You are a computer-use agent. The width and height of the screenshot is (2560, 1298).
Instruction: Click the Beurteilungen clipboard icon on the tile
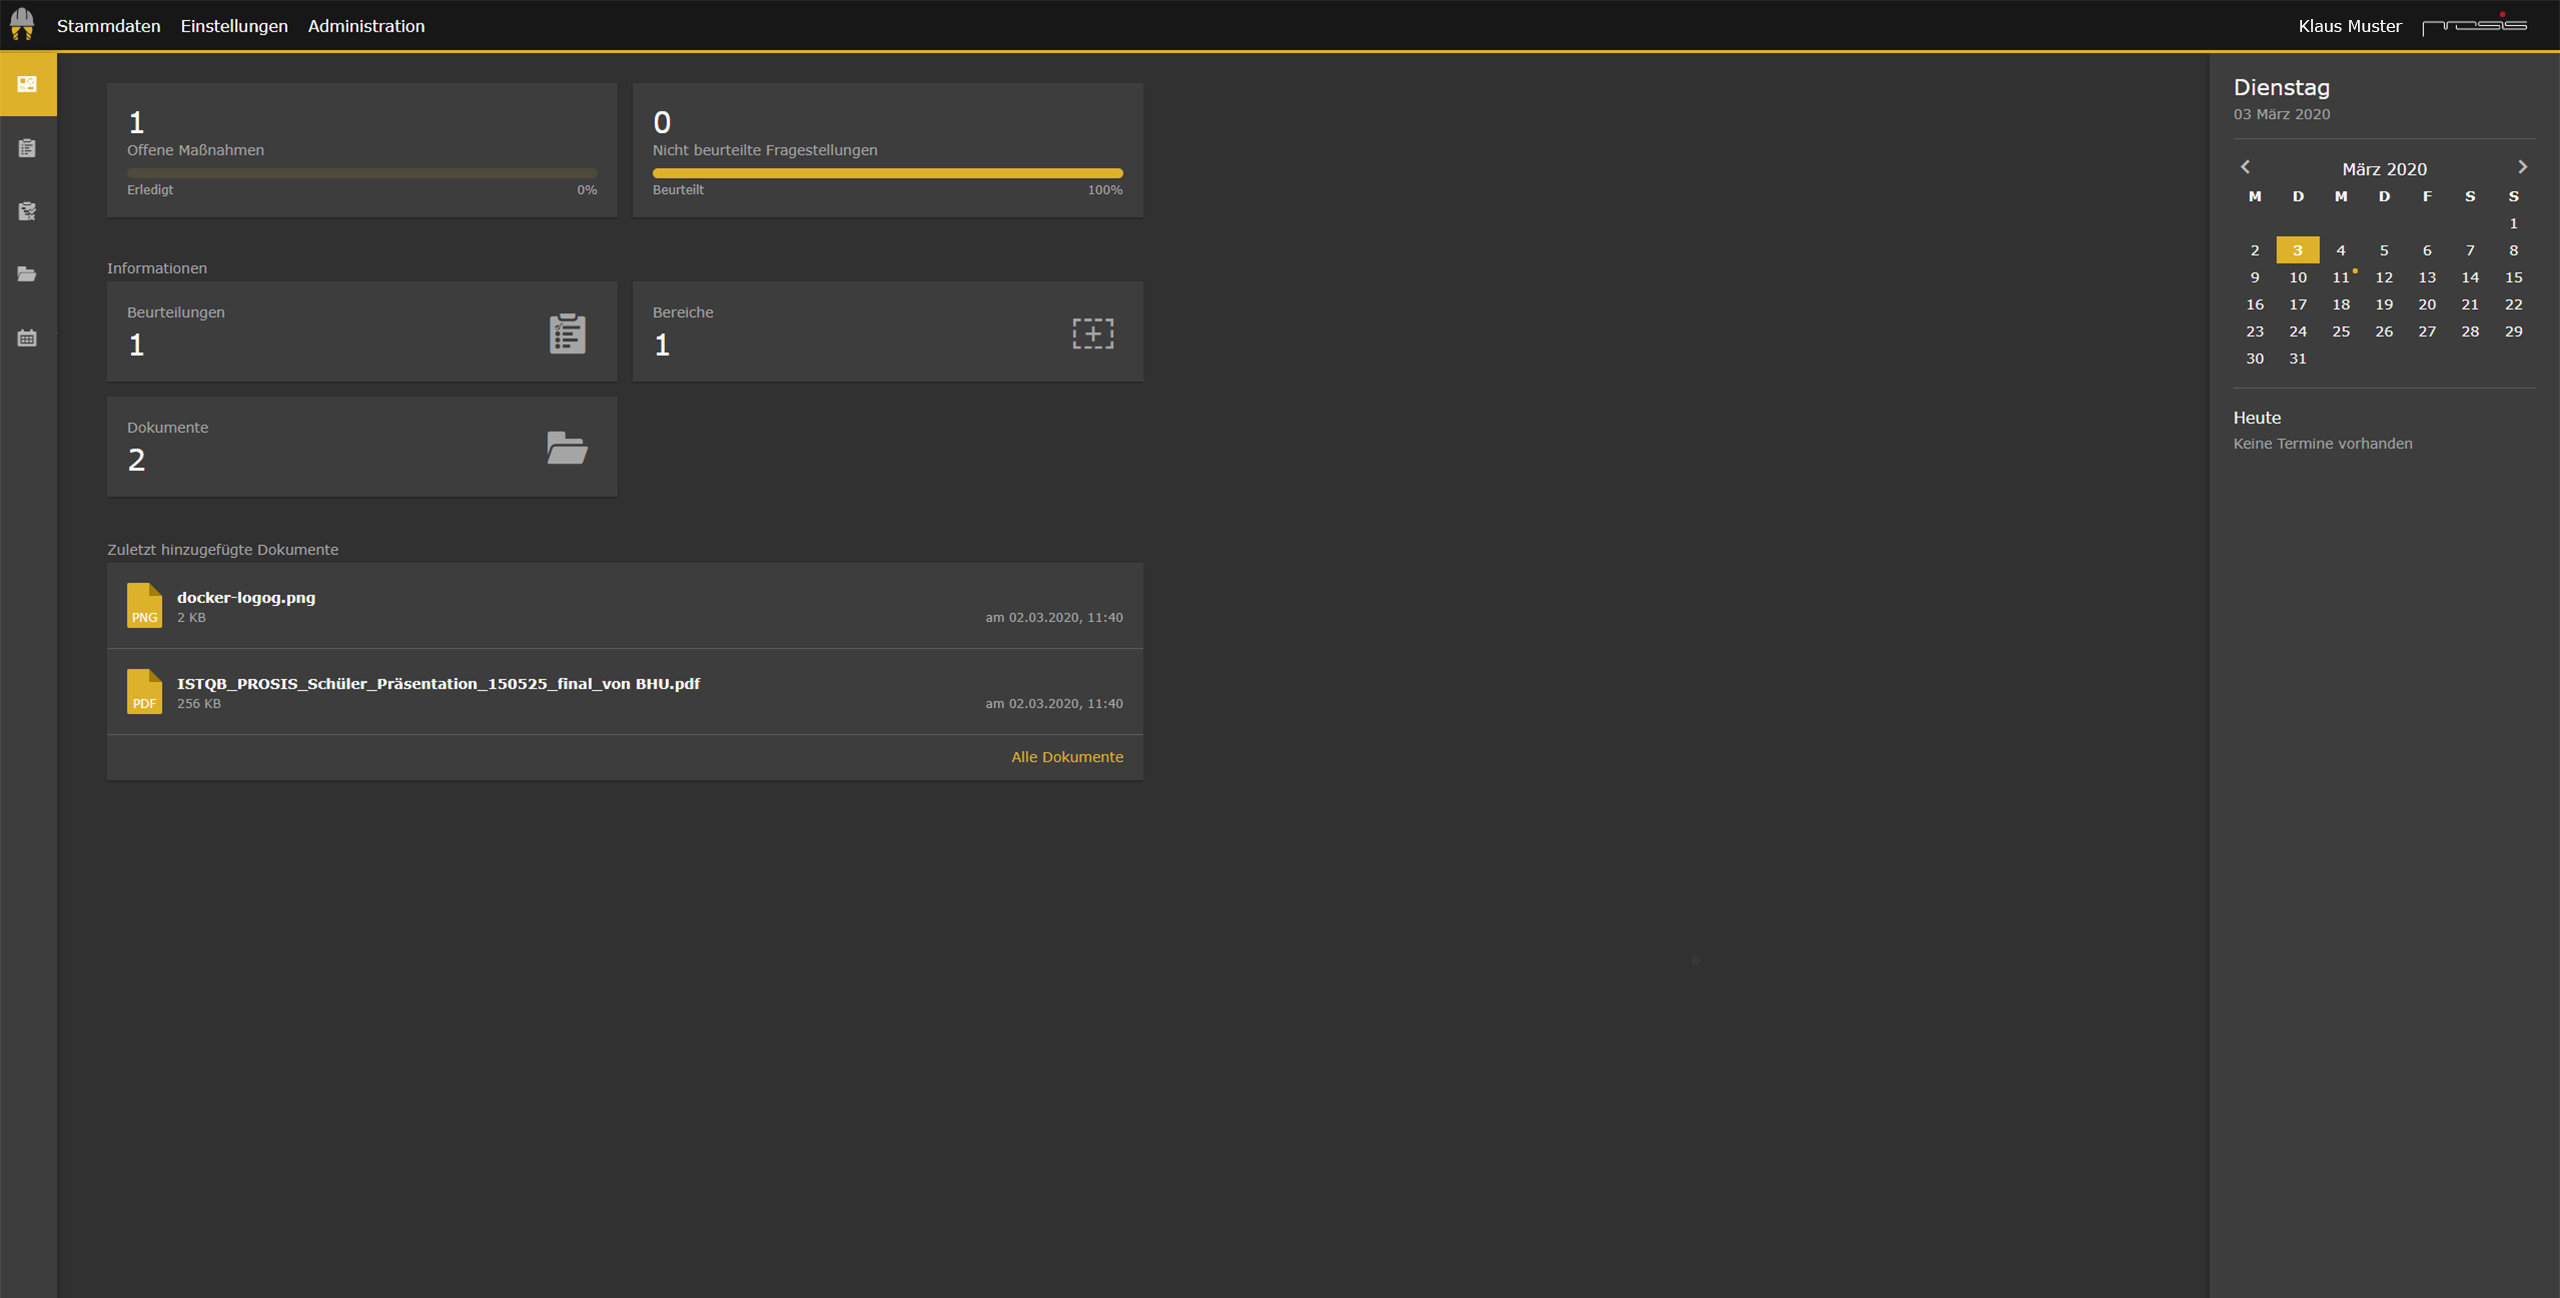click(565, 333)
